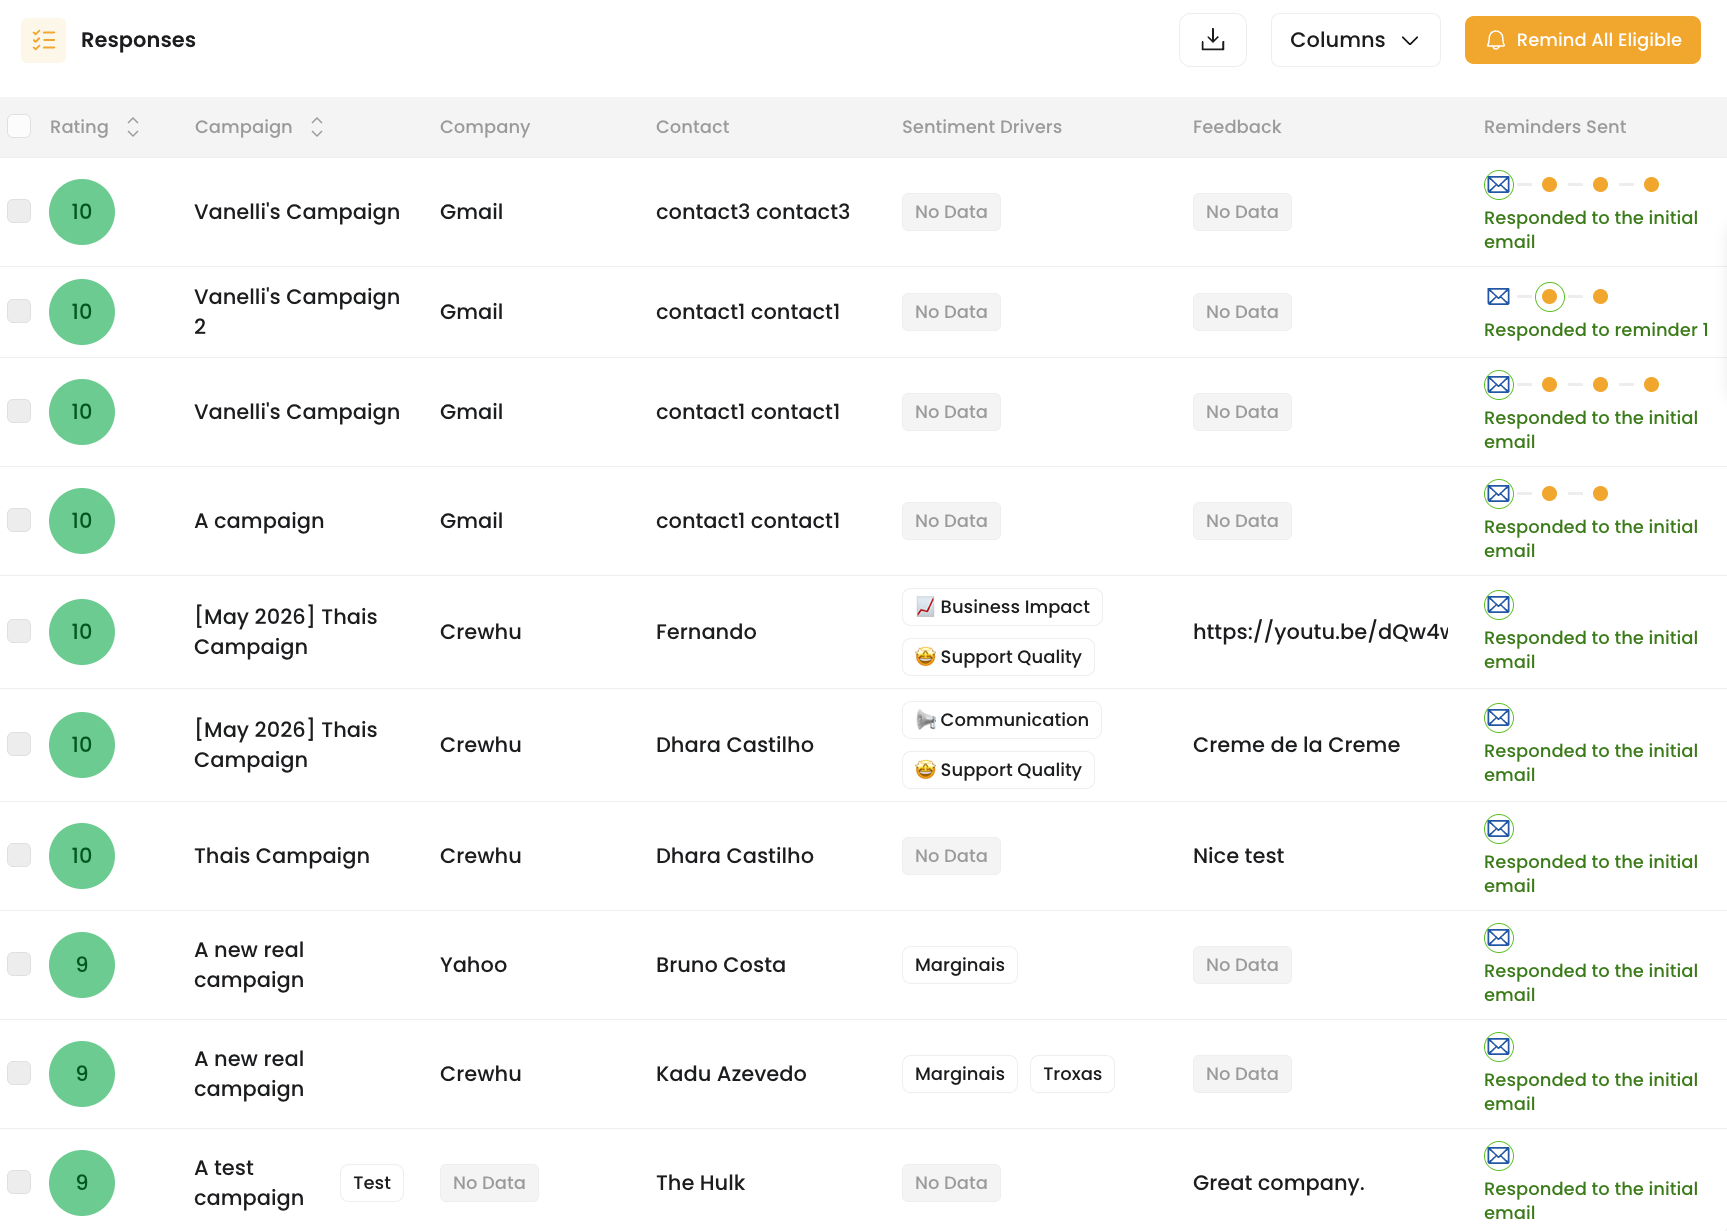
Task: Click the download export icon button
Action: coord(1213,40)
